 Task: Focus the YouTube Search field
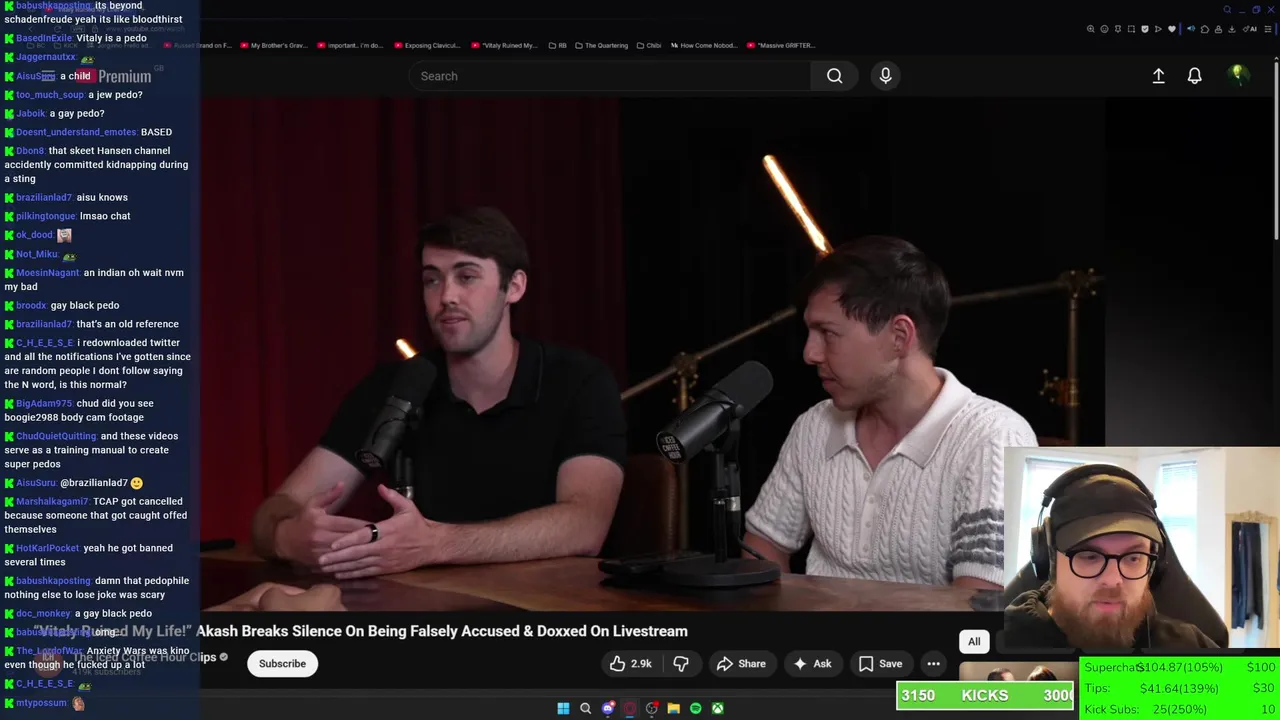click(x=610, y=76)
